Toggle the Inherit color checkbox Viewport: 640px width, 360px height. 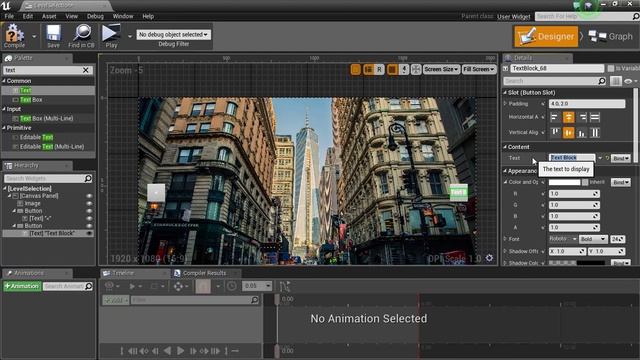[585, 182]
